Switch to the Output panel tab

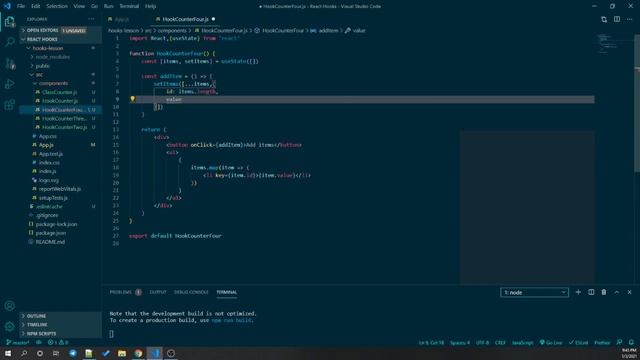tap(158, 292)
